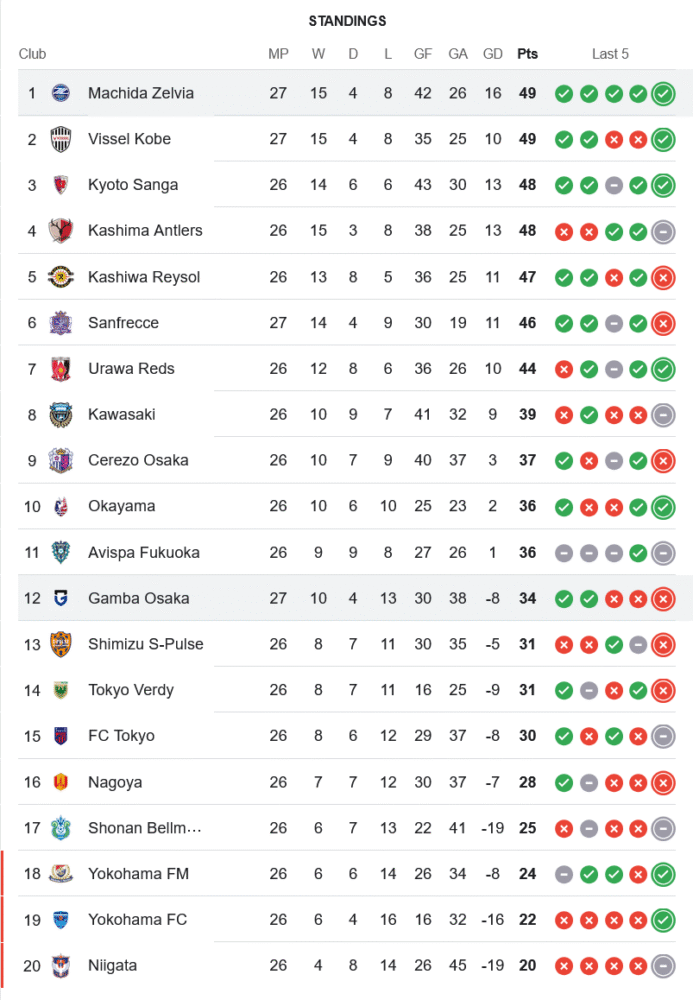Screen dimensions: 693x1000
Task: Select the Cerezo Osaka team badge
Action: (x=61, y=461)
